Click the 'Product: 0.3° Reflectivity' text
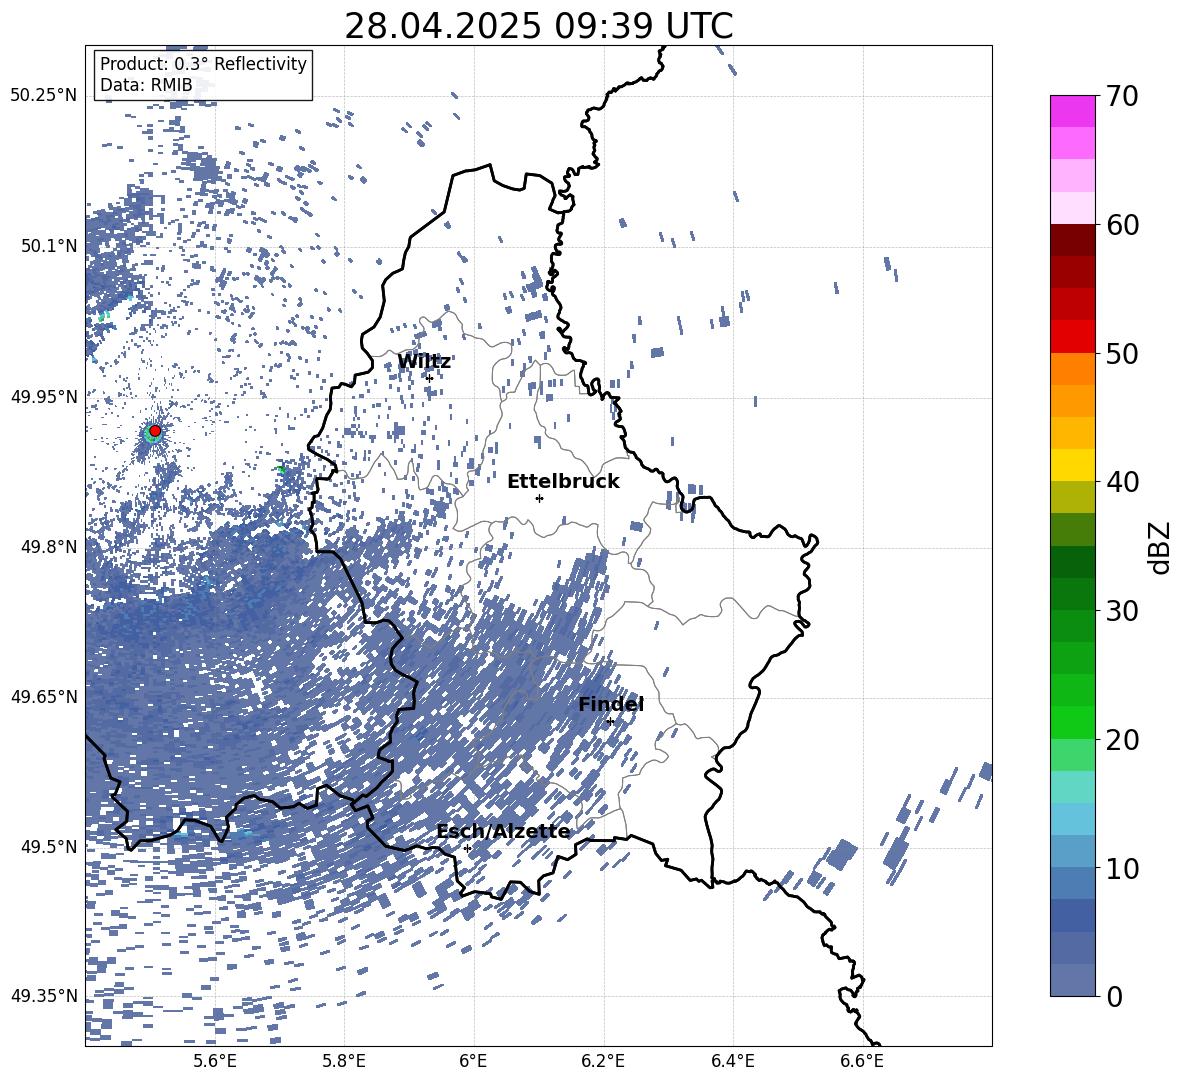 pyautogui.click(x=203, y=63)
